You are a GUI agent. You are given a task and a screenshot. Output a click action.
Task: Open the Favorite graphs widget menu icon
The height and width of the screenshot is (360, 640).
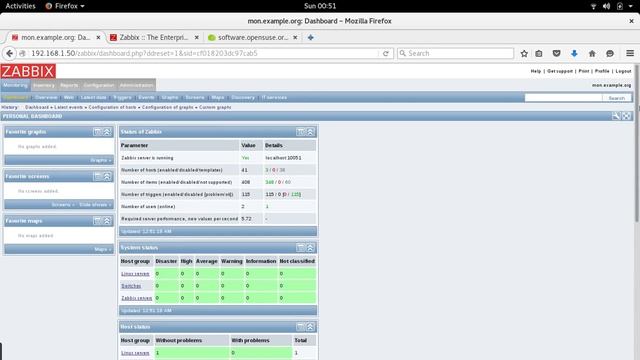[97, 132]
